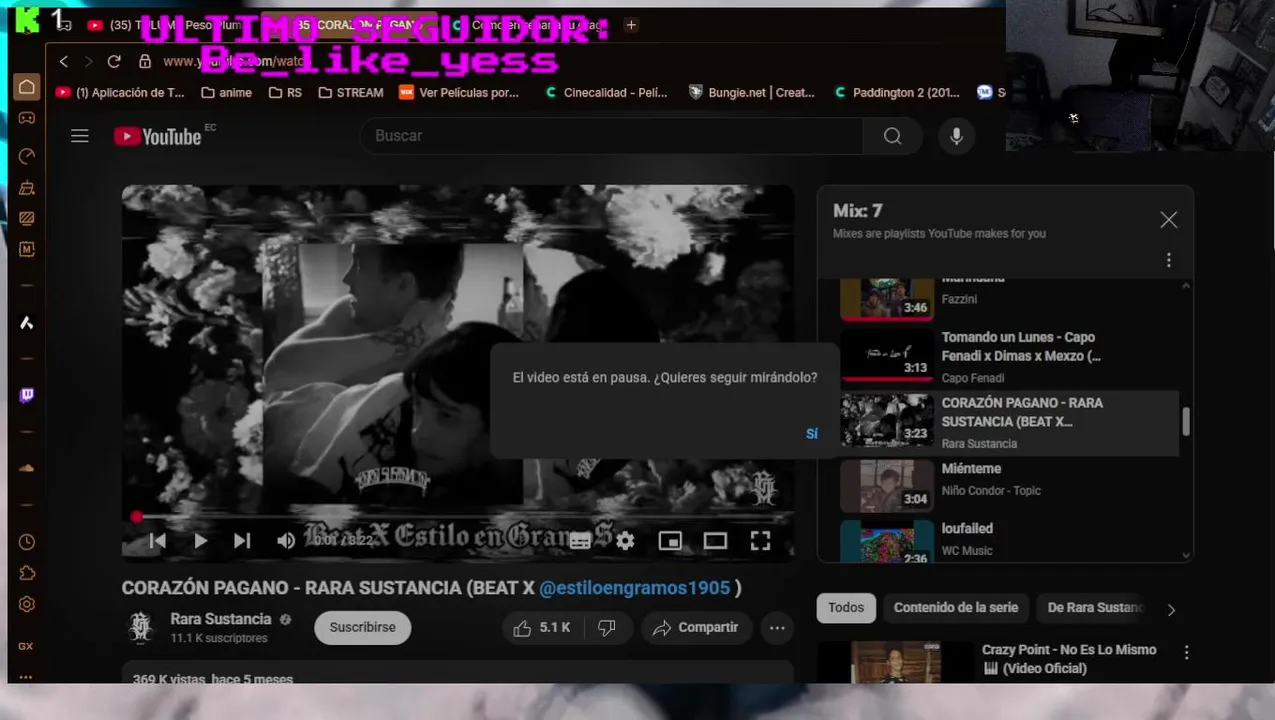Open the Settings gear icon in sidebar
Viewport: 1275px width, 720px height.
(27, 604)
